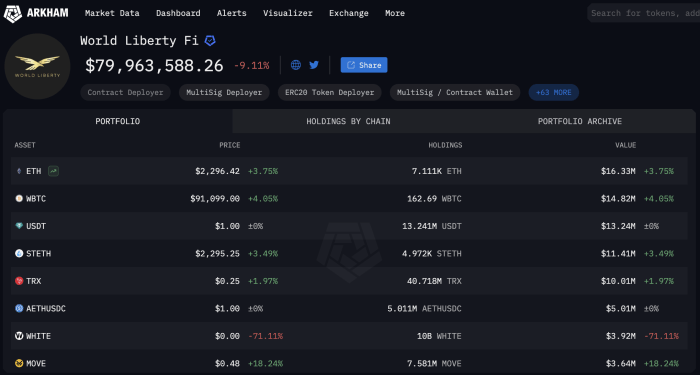Click the 10B WHITE holdings cell

(x=439, y=336)
